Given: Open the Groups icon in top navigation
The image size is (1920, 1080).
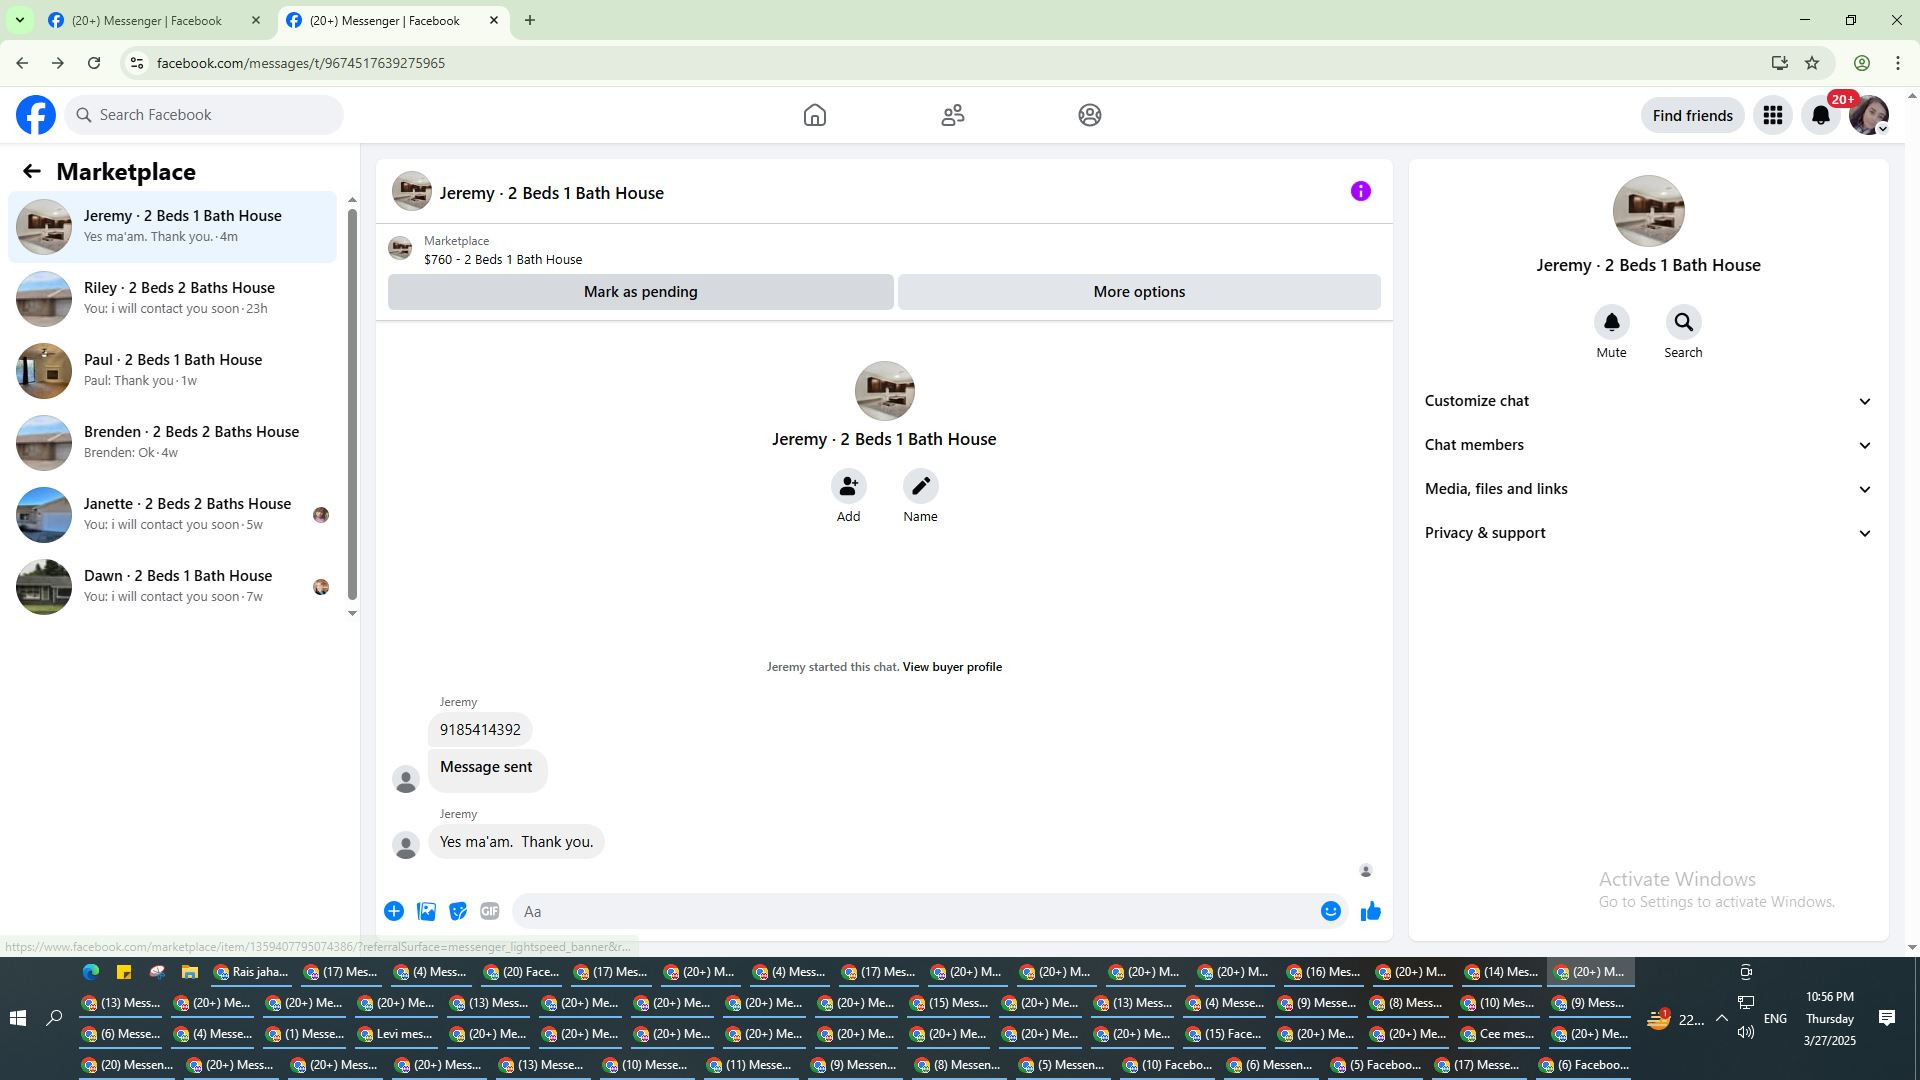Looking at the screenshot, I should [x=1090, y=115].
